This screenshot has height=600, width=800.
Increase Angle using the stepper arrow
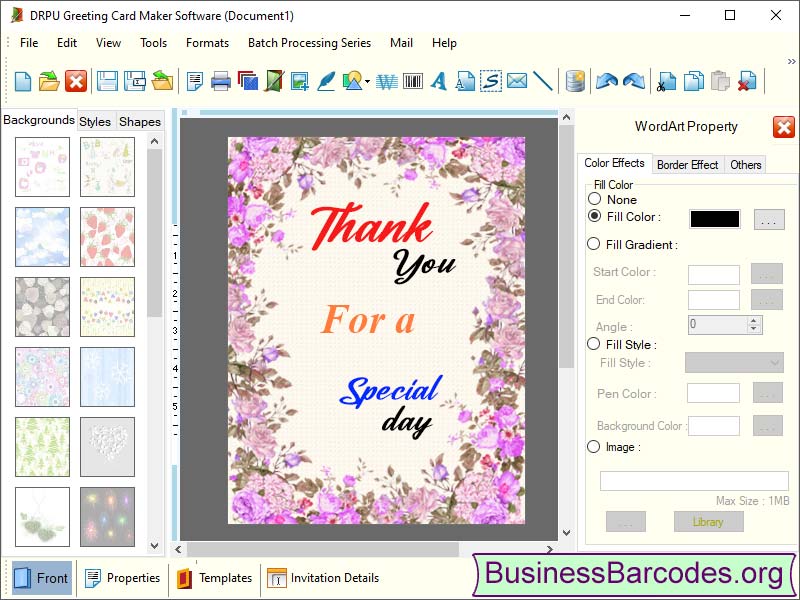tap(753, 319)
